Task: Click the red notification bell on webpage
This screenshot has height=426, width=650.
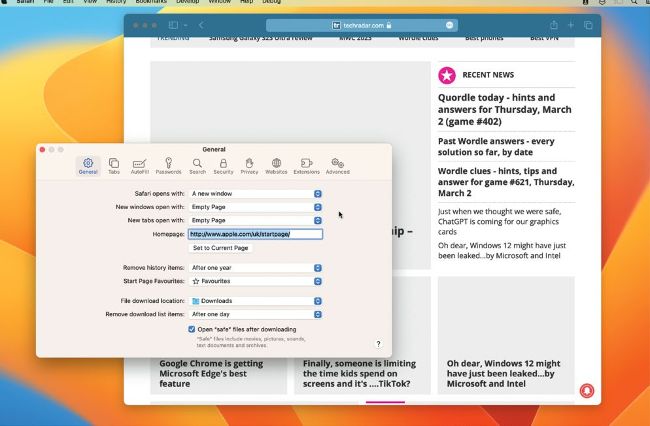Action: 587,390
